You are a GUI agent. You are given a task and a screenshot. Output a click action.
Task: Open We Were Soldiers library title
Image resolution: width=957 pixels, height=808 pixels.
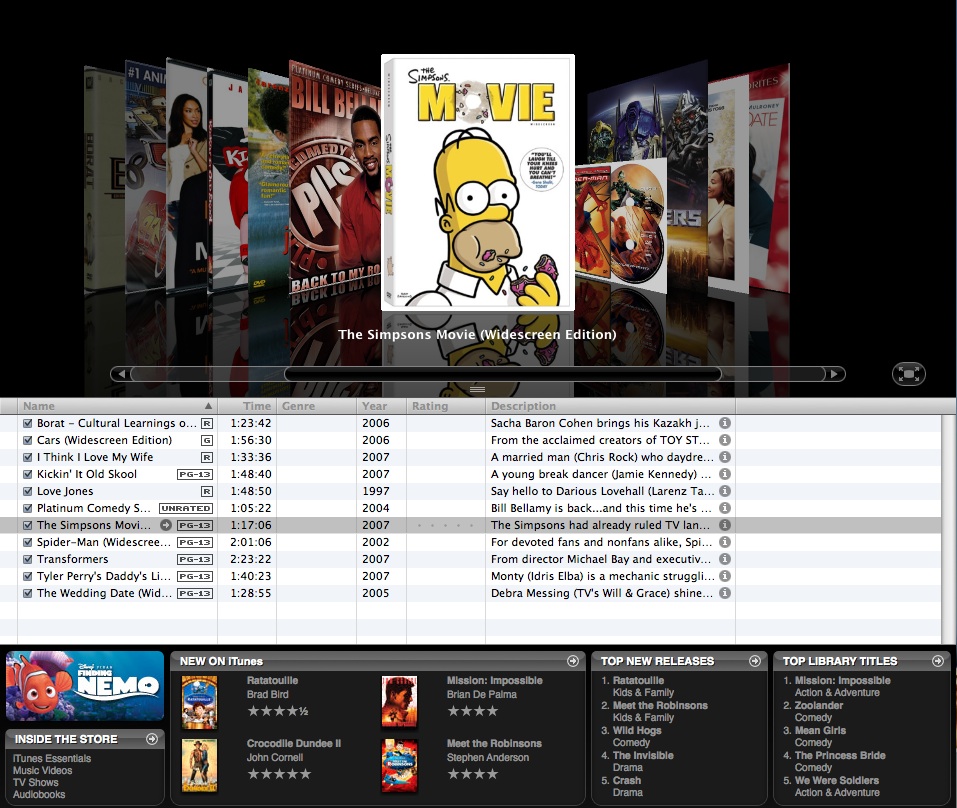837,780
